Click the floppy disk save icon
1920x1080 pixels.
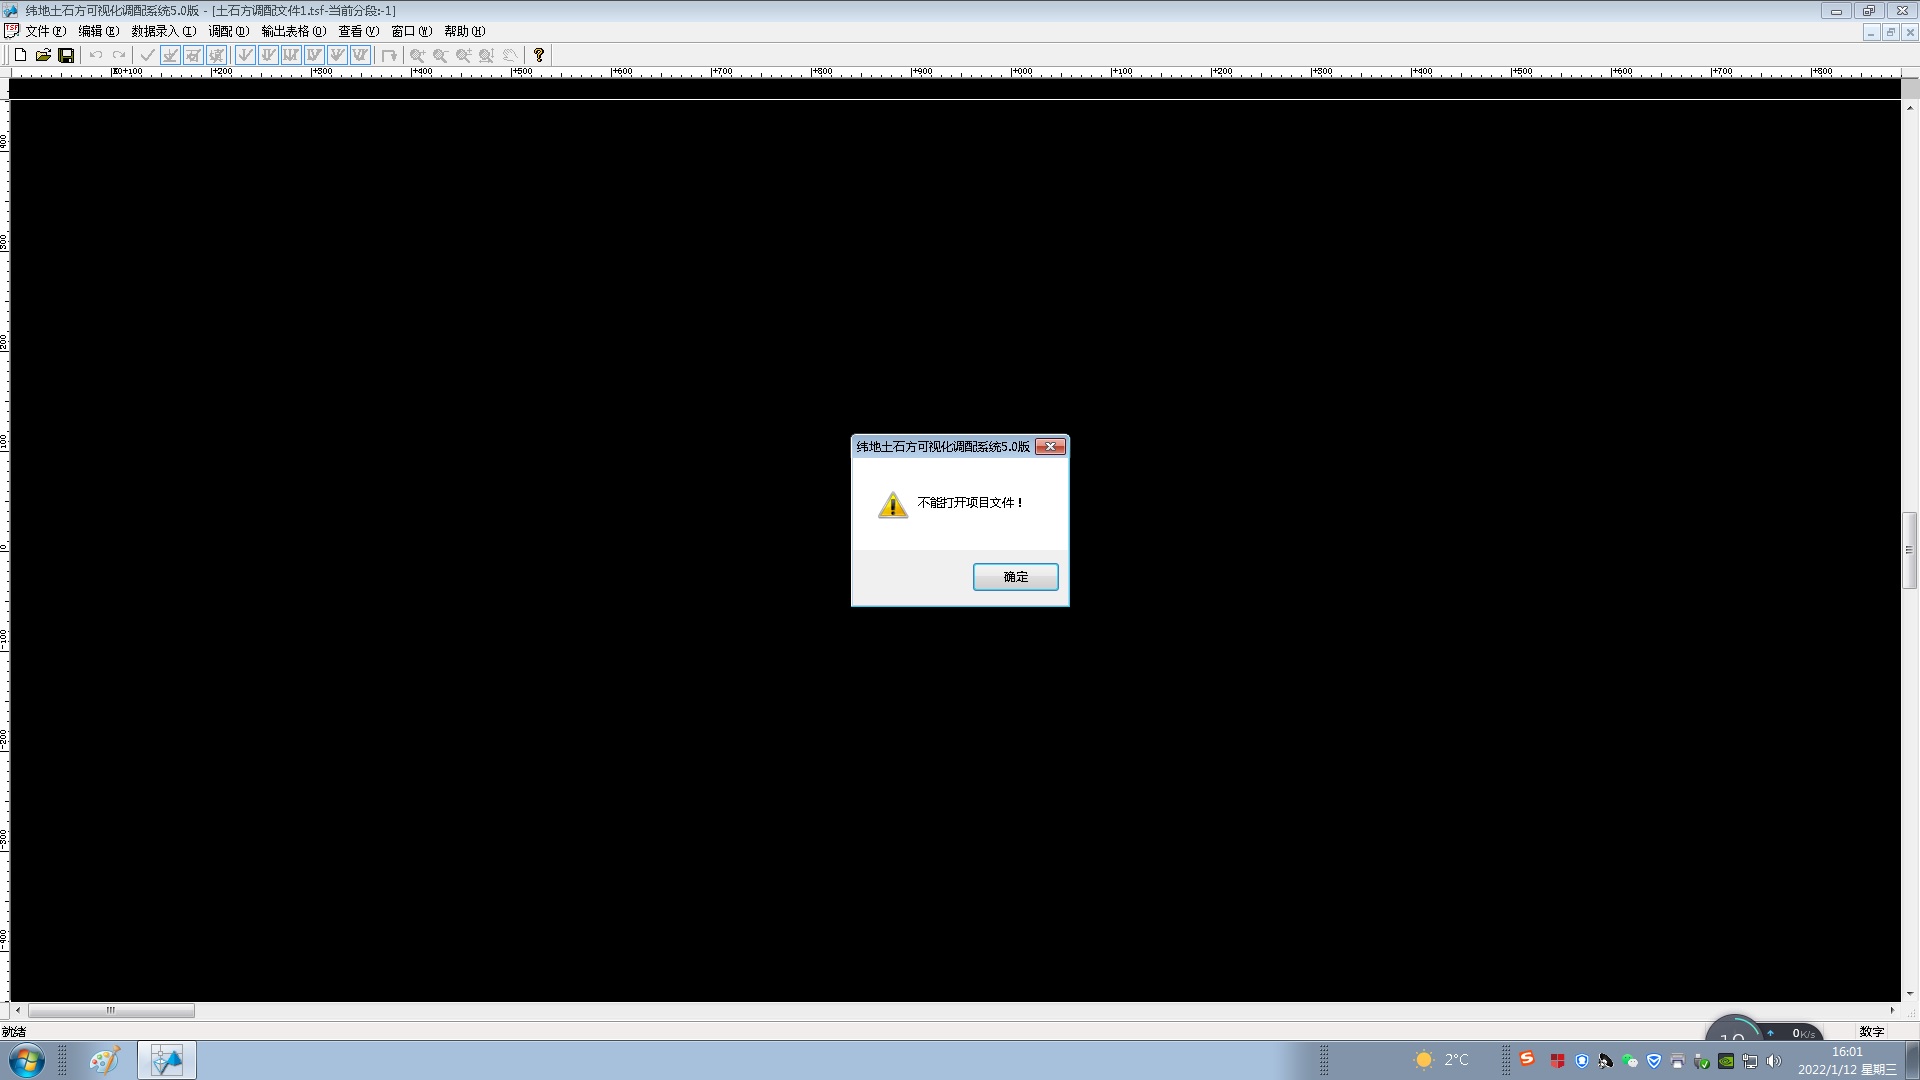[x=66, y=55]
